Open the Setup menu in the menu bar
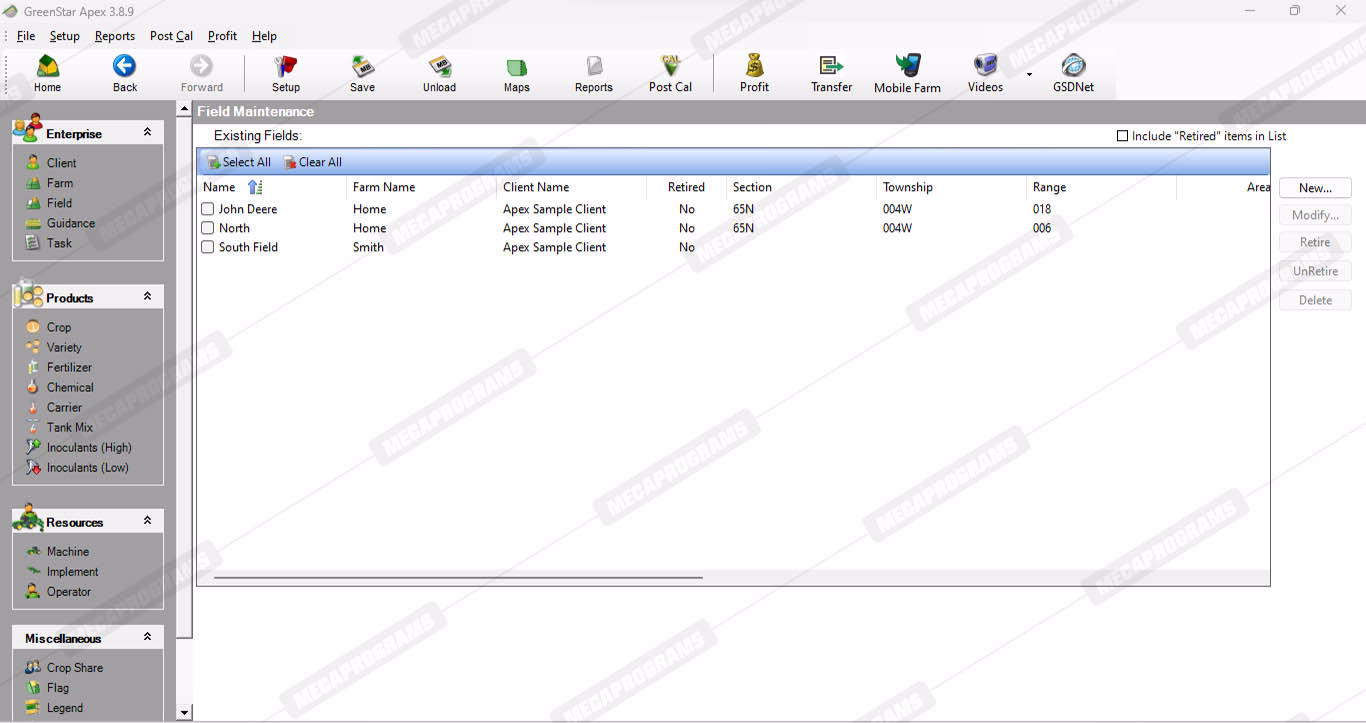Image resolution: width=1366 pixels, height=723 pixels. click(64, 36)
